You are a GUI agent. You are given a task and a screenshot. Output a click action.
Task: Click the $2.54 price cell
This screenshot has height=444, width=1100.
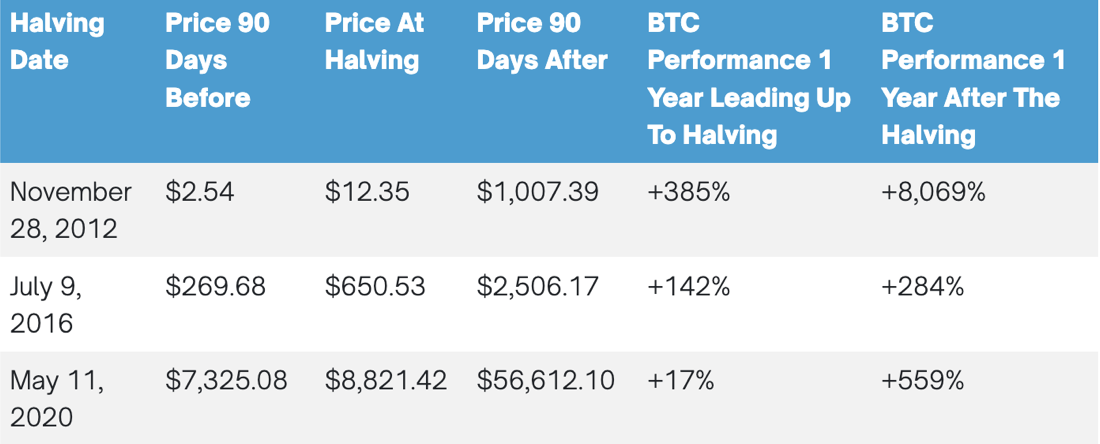pos(200,191)
